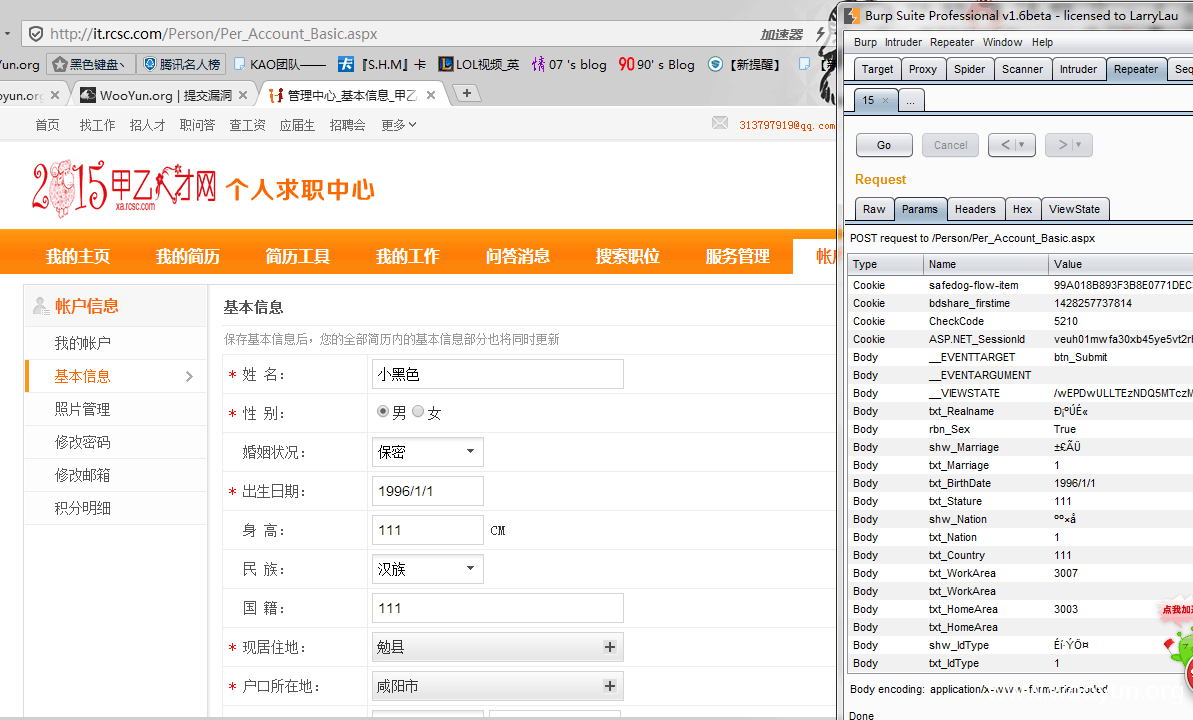This screenshot has width=1193, height=720.
Task: Go to next request in Burp history
Action: pos(1064,145)
